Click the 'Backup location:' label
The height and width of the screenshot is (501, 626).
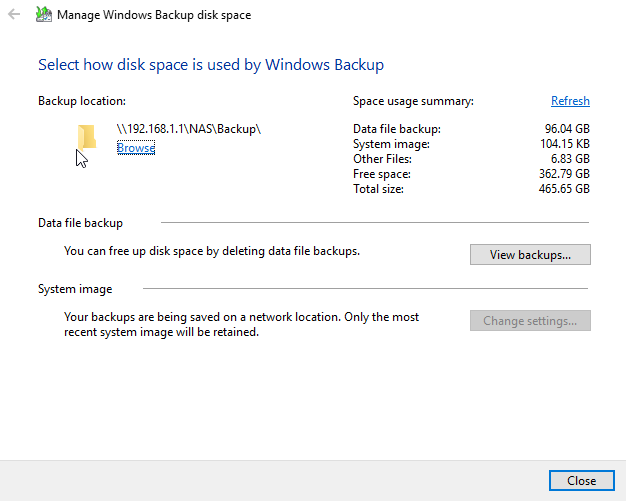tap(82, 101)
